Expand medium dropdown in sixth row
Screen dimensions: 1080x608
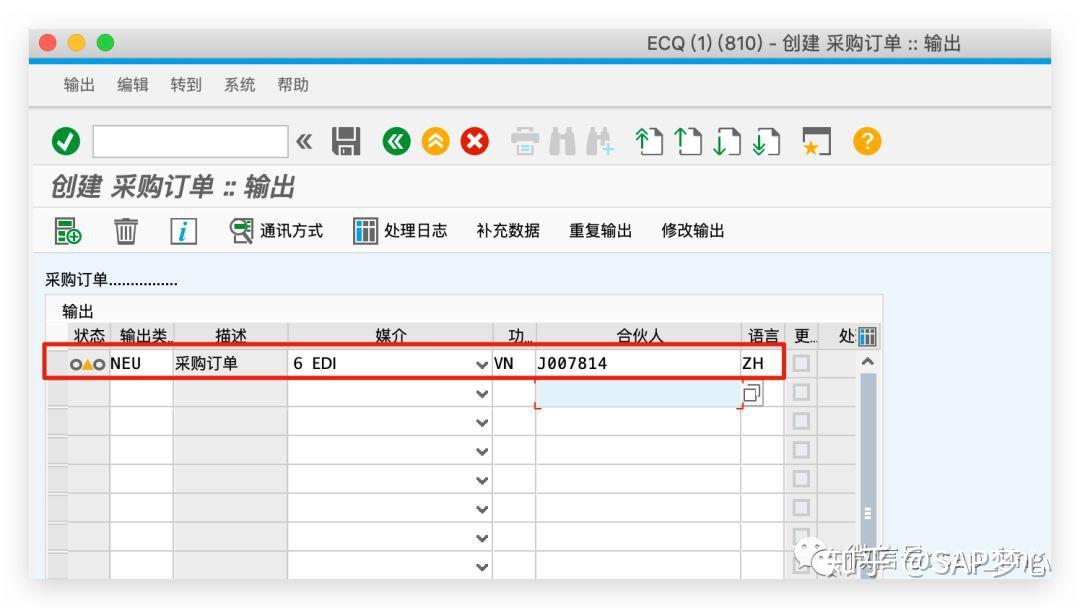pos(482,510)
